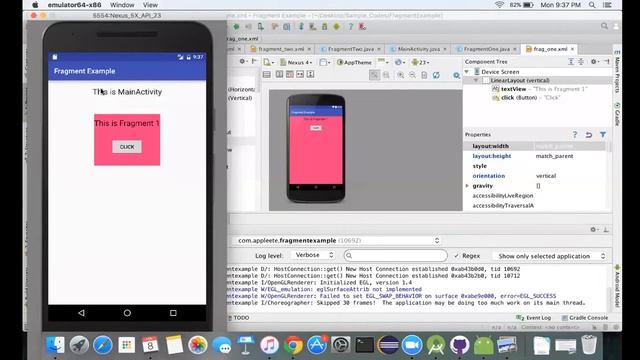Switch to the FragmentOne.java tab

coord(487,49)
